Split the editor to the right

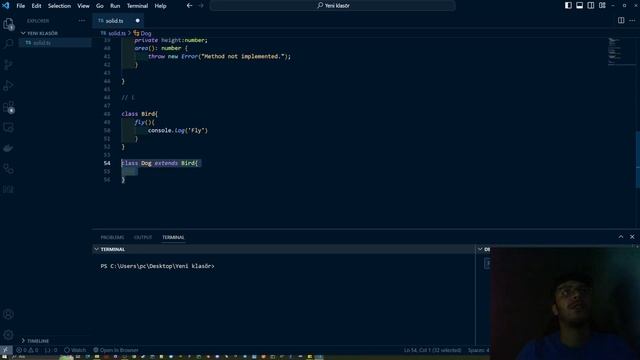621,20
